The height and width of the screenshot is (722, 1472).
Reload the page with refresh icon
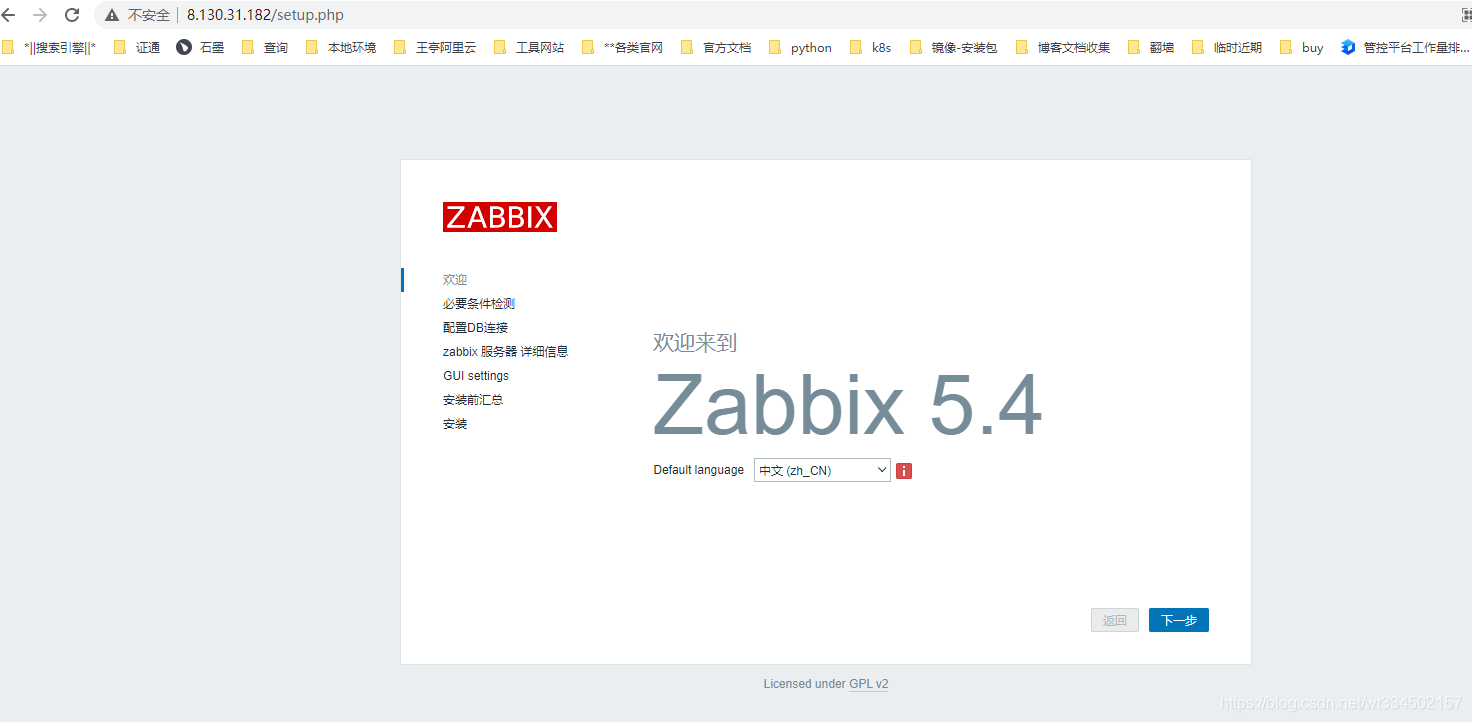pos(72,15)
